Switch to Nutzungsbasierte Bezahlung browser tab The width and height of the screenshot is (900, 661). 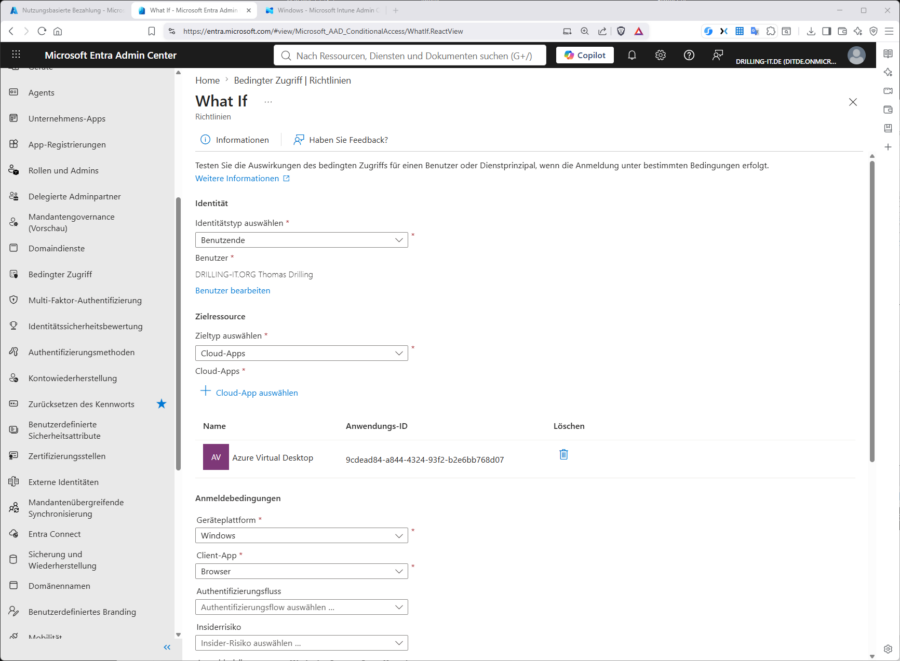pyautogui.click(x=67, y=10)
